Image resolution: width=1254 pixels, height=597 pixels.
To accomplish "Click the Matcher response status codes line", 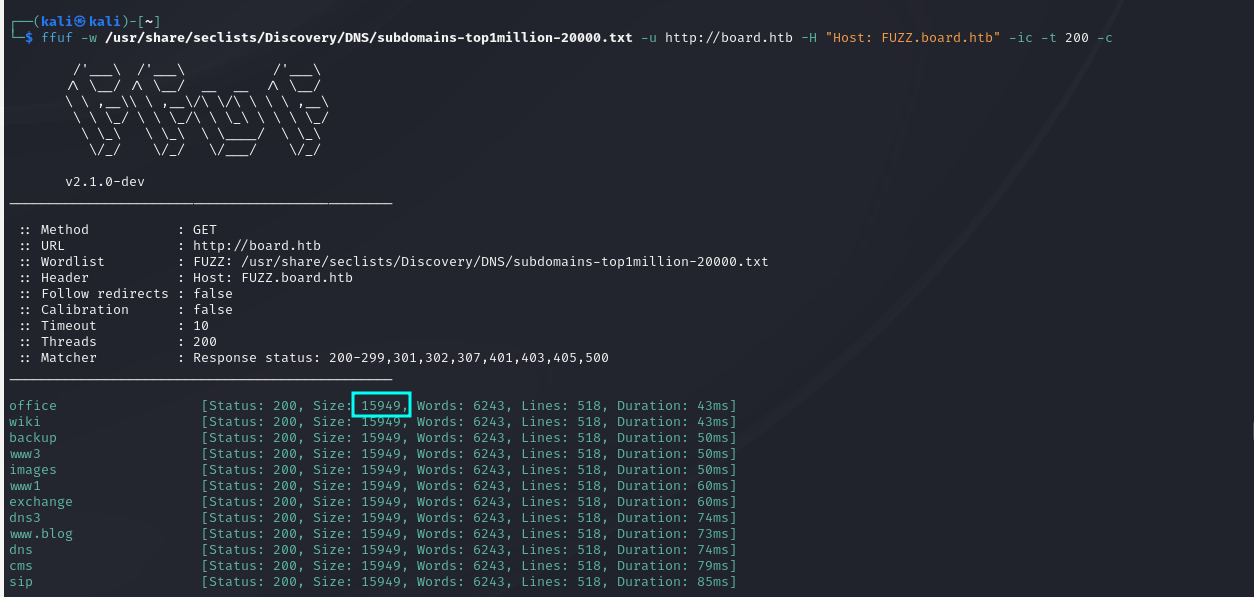I will point(400,358).
